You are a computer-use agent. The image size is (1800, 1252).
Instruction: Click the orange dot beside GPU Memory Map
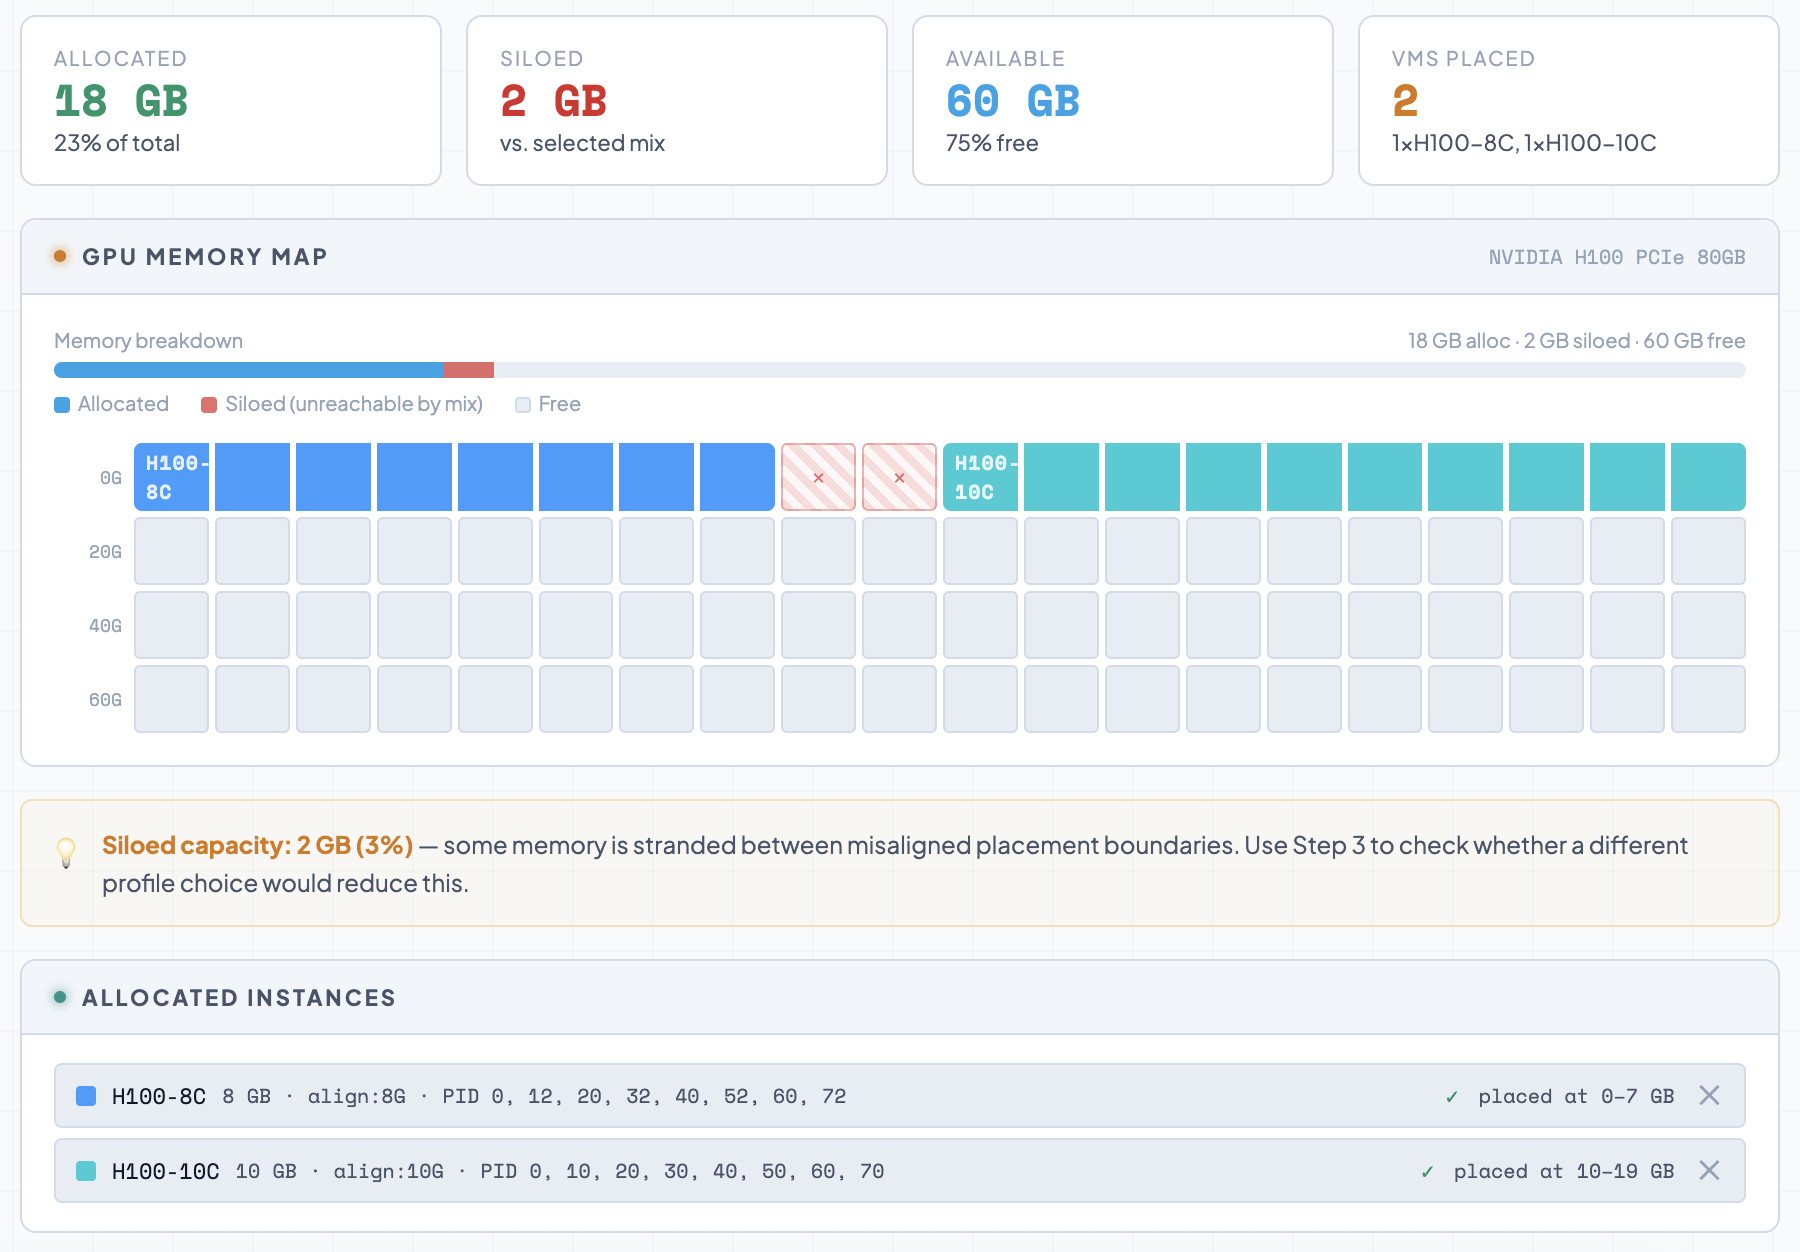pyautogui.click(x=60, y=257)
